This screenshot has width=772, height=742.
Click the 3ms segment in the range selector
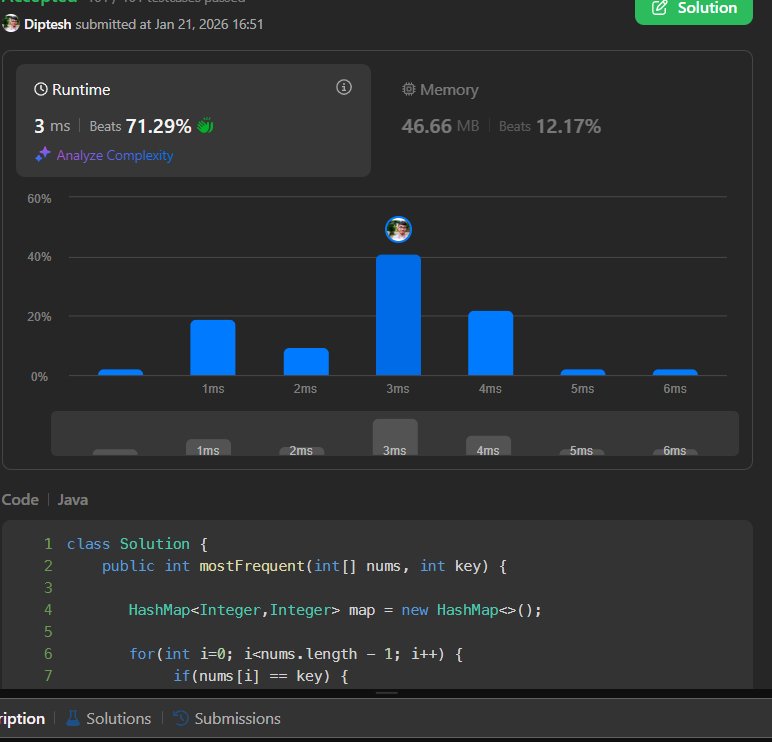395,437
